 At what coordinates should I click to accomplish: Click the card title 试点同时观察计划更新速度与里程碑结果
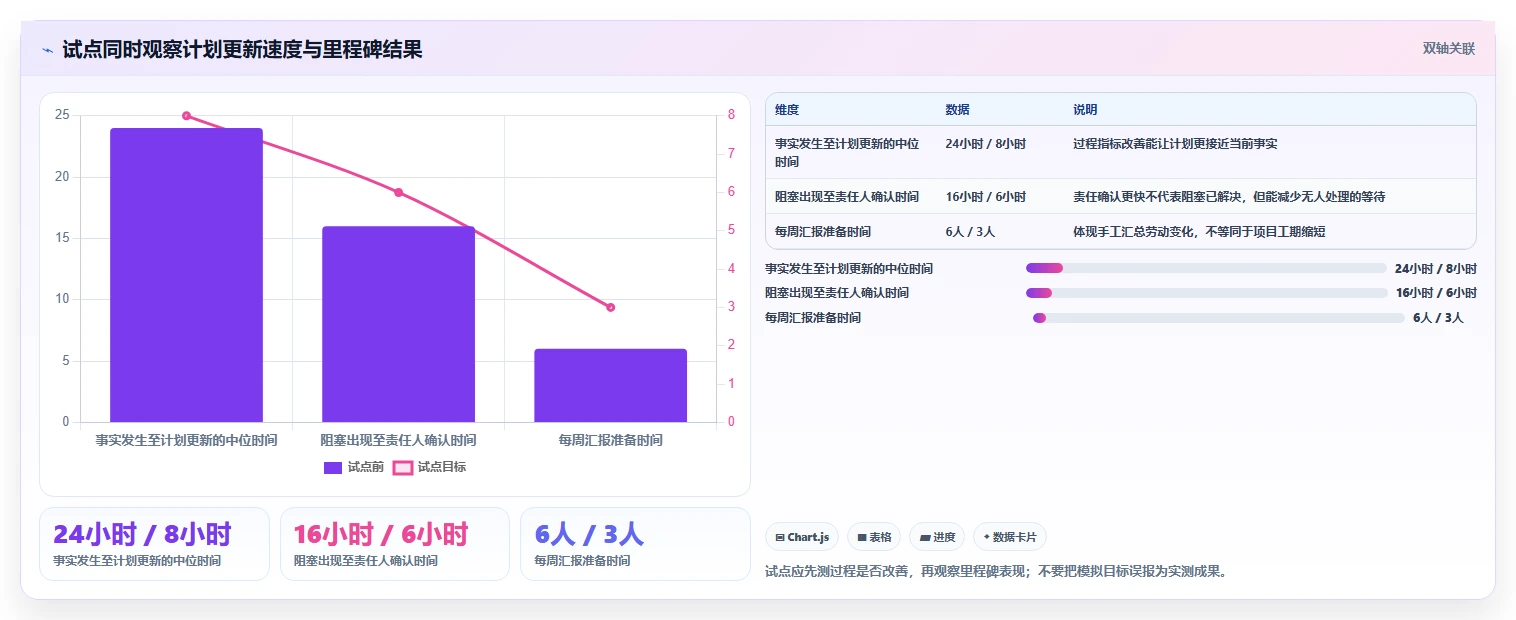[x=242, y=49]
